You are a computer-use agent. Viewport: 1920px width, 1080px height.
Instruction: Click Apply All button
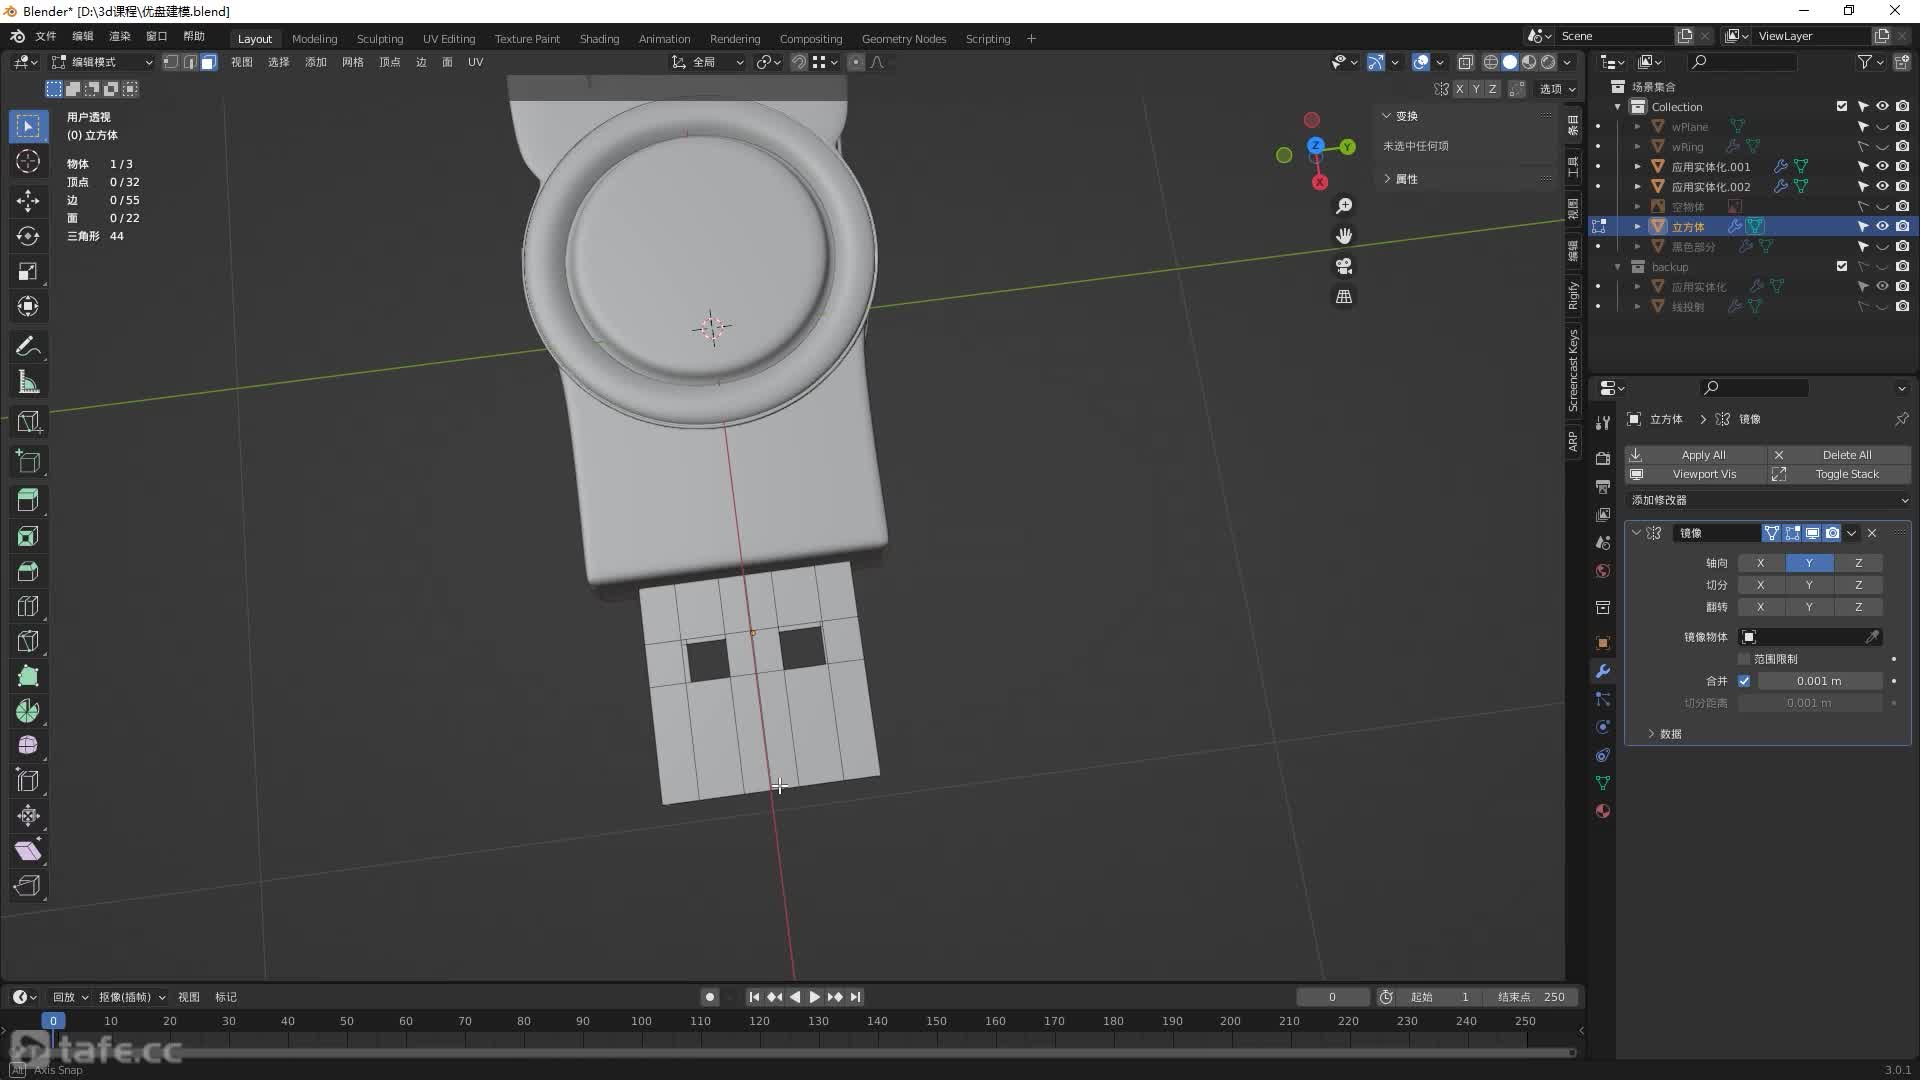(1695, 455)
